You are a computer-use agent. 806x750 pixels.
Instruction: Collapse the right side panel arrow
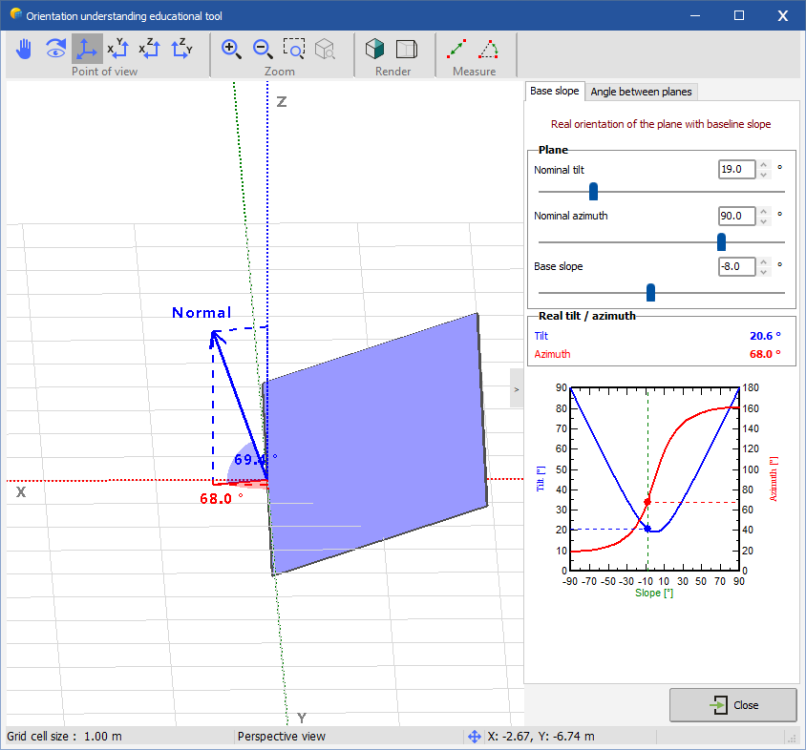coord(516,388)
